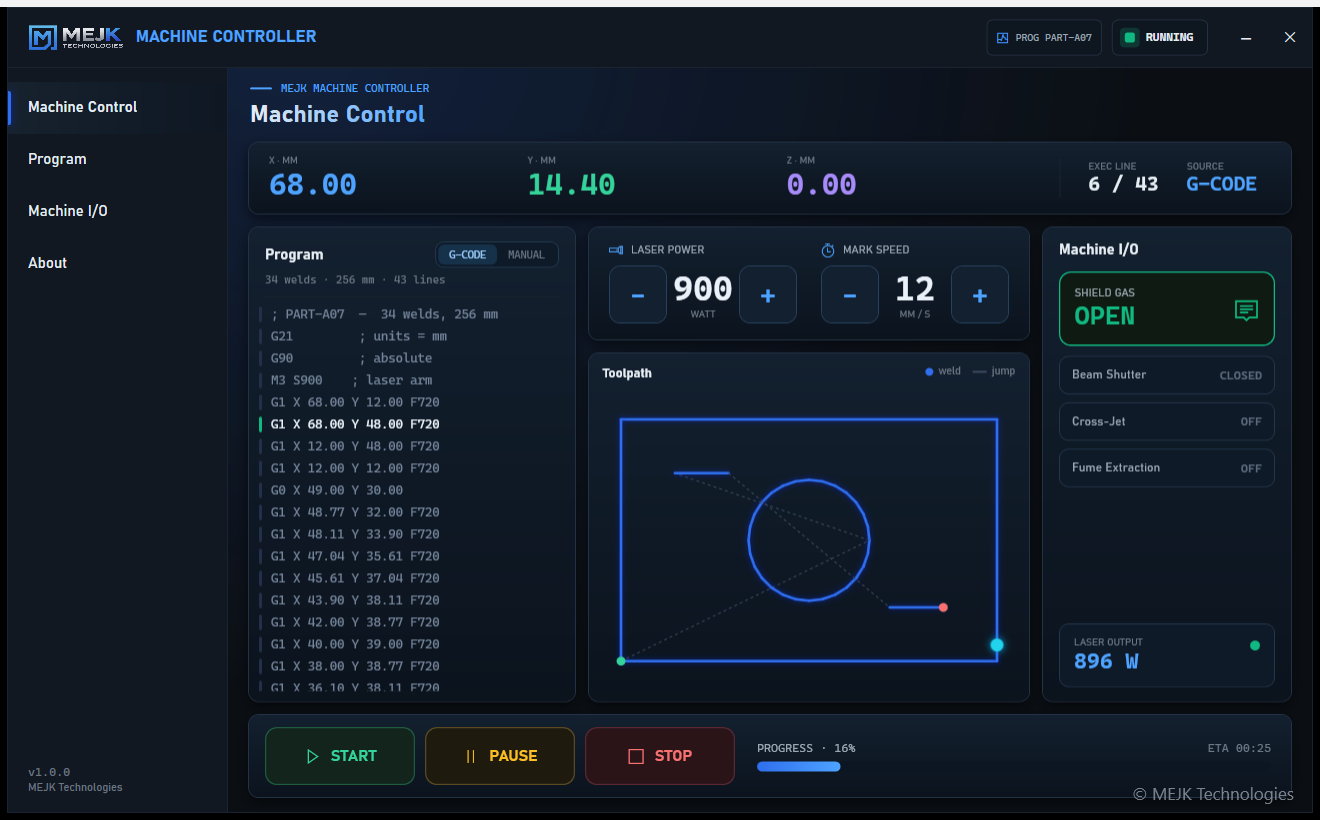1320x820 pixels.
Task: Switch program mode to G-CODE
Action: coord(467,255)
